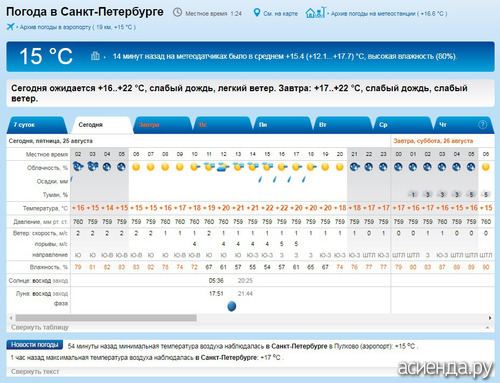Open airport weather archive link
The height and width of the screenshot is (383, 500).
click(x=77, y=27)
